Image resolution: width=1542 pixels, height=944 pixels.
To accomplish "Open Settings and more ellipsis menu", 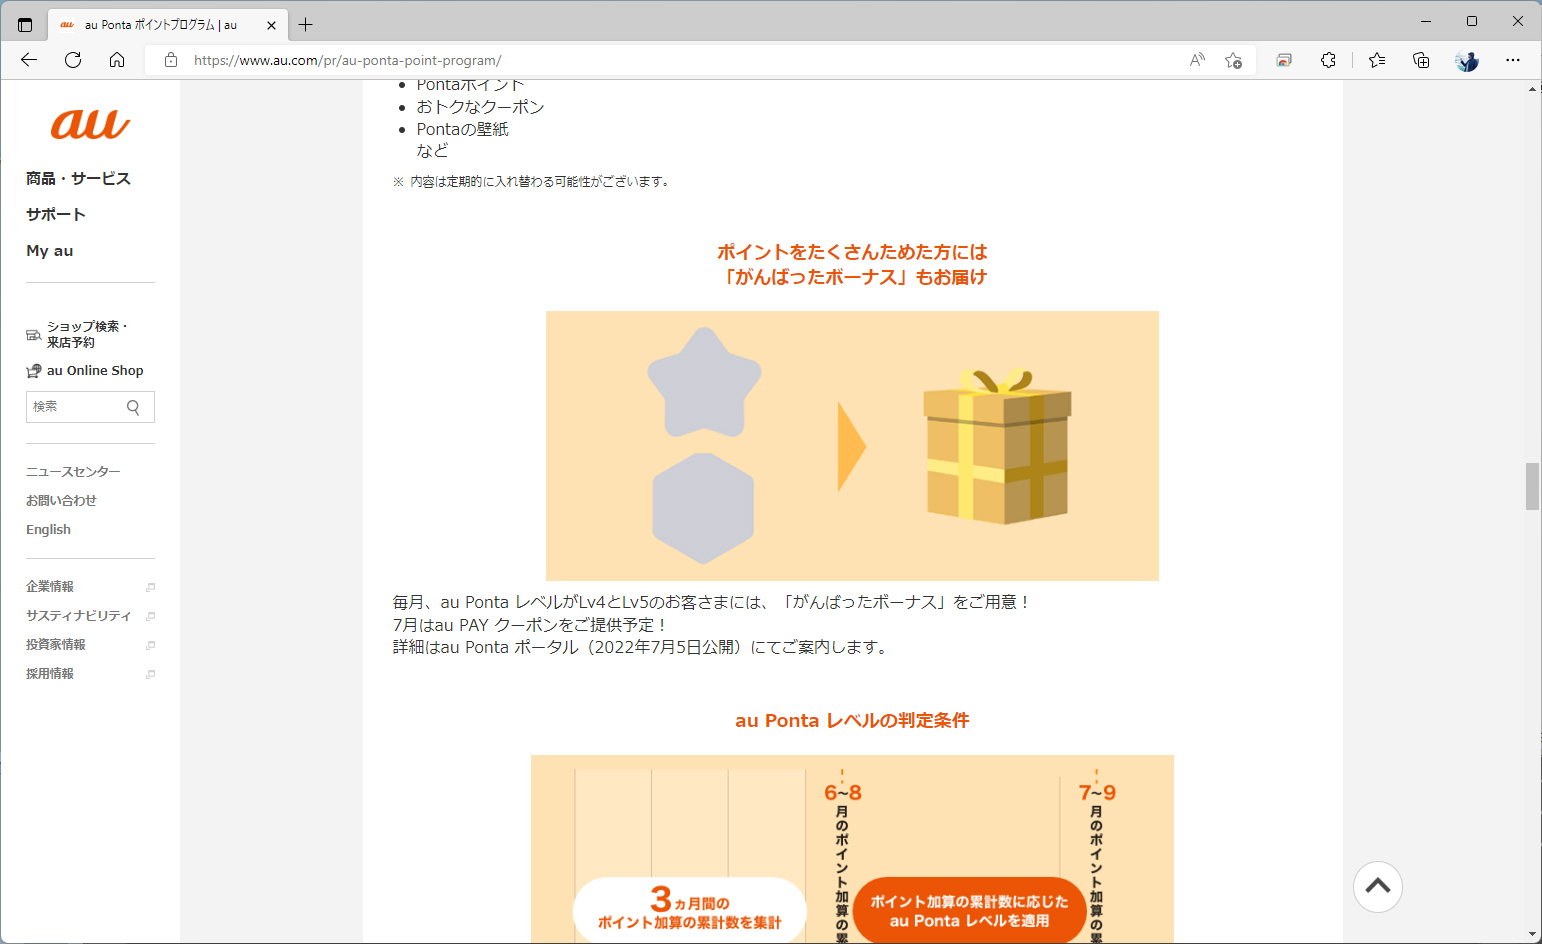I will 1513,60.
